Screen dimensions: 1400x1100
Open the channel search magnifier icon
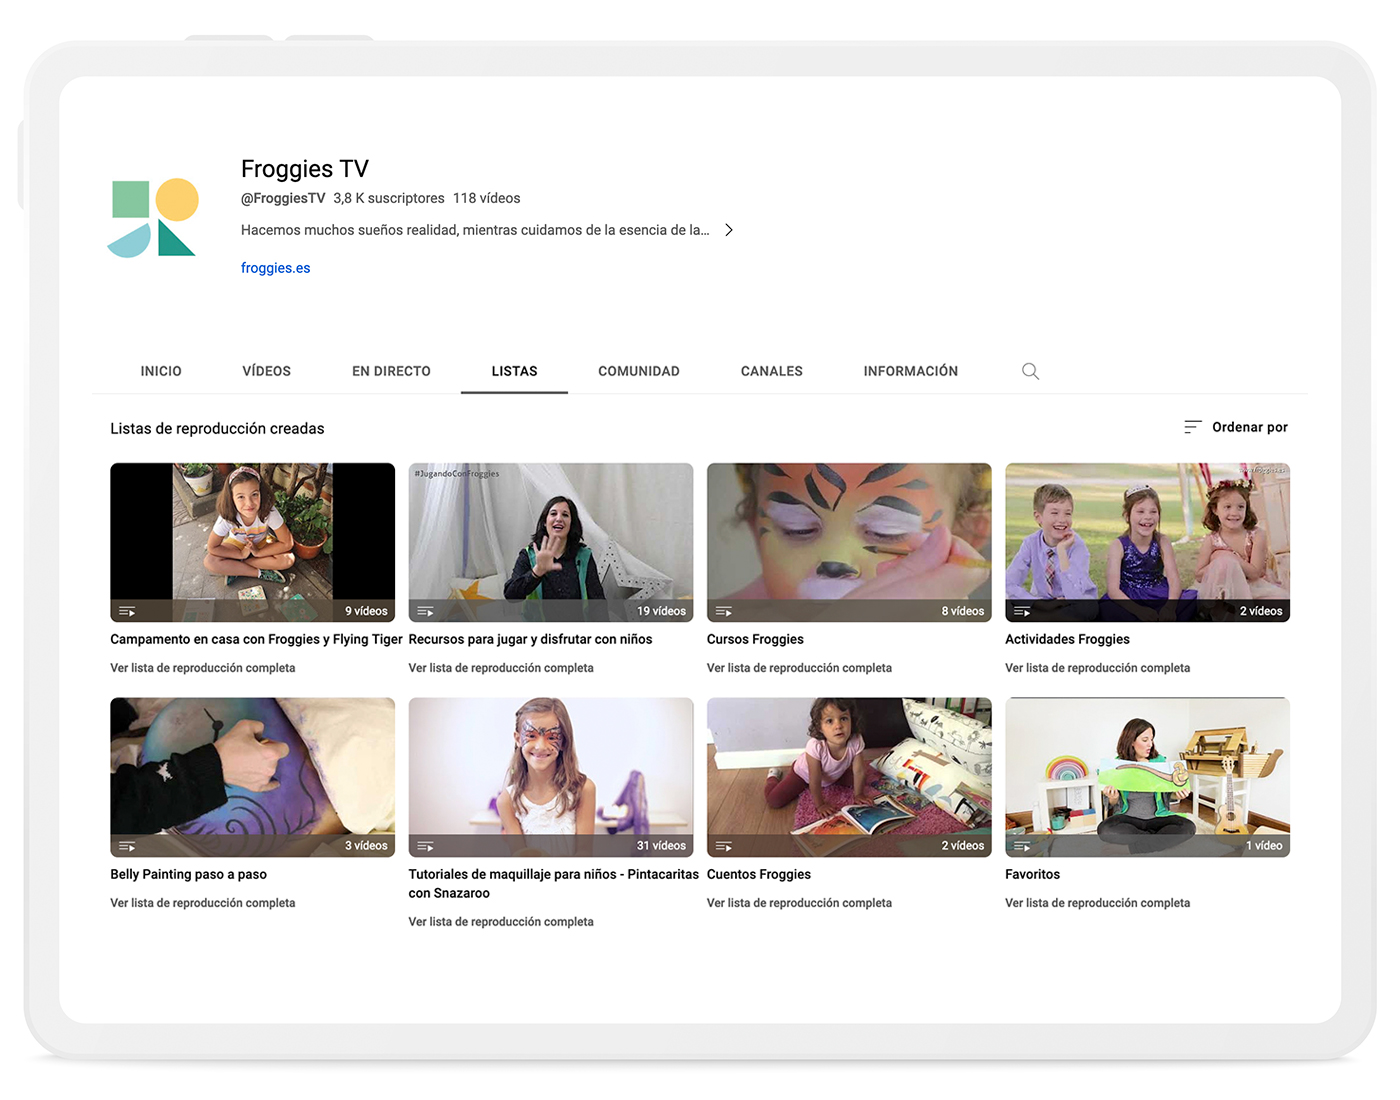click(x=1030, y=371)
